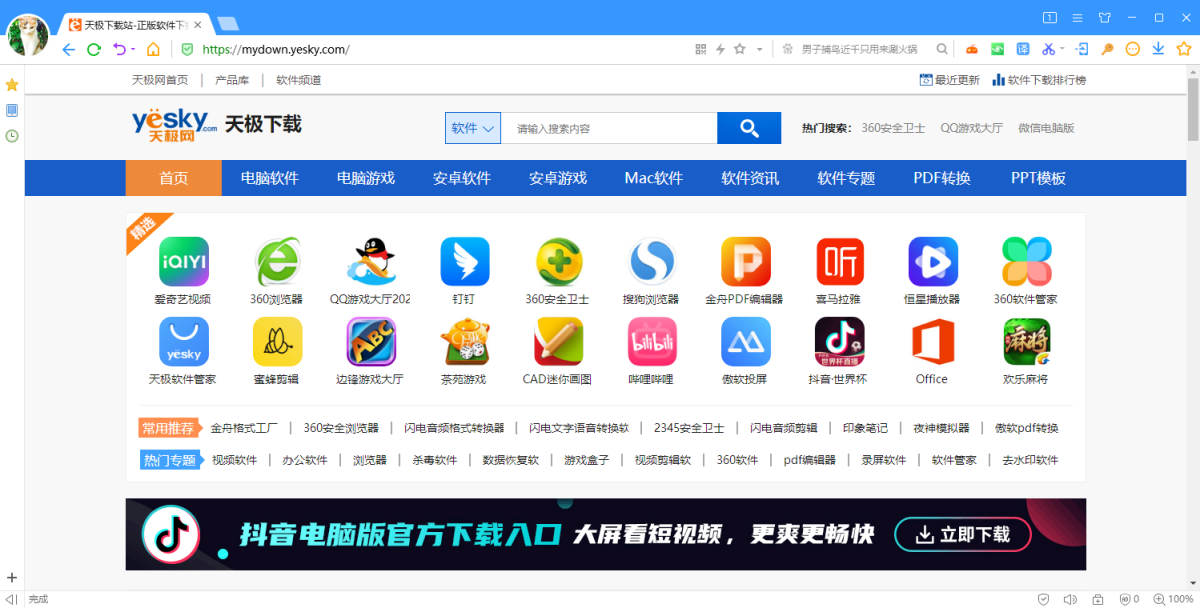Click the purple undo-close restore icon
The image size is (1200, 608).
pyautogui.click(x=120, y=49)
